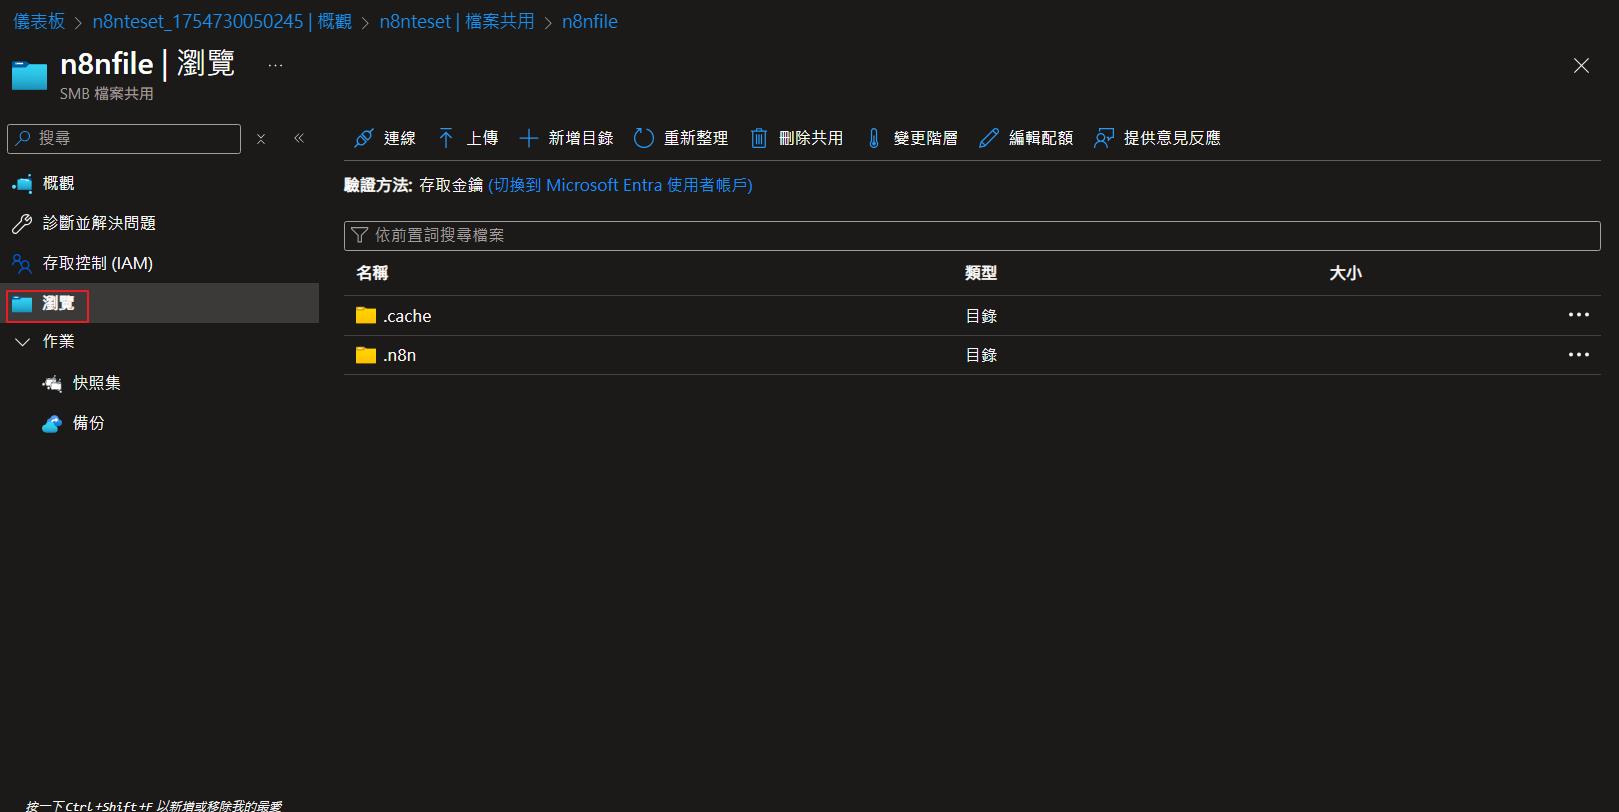Click the 重新整理 refresh icon
1619x812 pixels.
click(x=644, y=138)
